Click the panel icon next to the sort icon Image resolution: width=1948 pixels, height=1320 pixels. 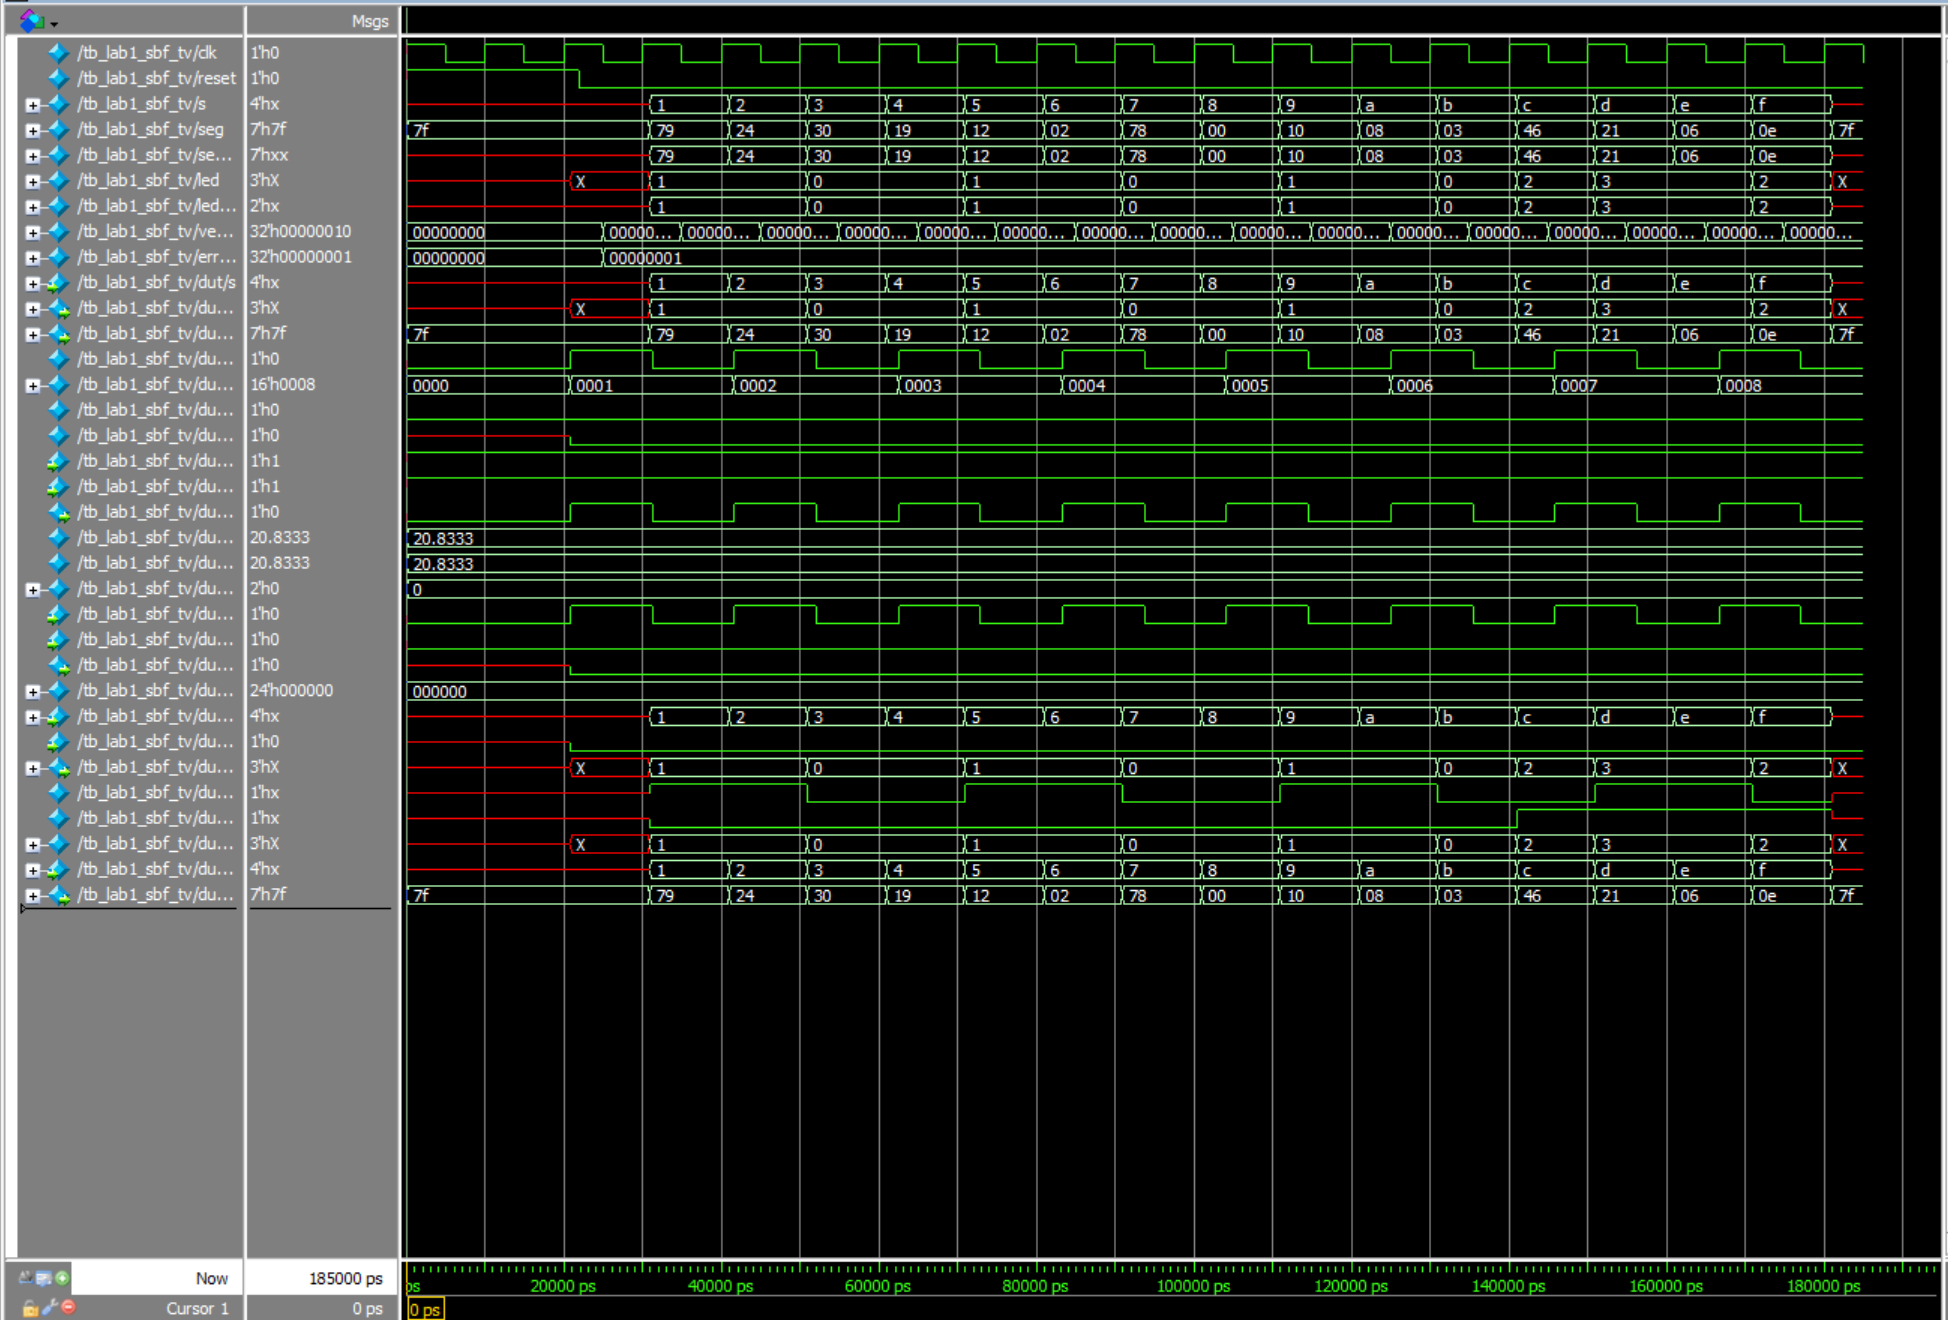point(43,1279)
